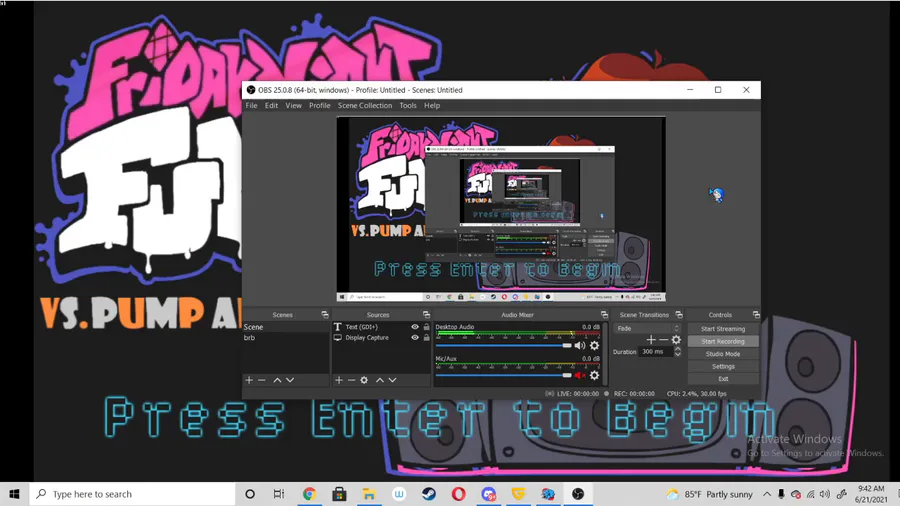Move scene up in the Scenes list
This screenshot has width=900, height=506.
coord(277,380)
